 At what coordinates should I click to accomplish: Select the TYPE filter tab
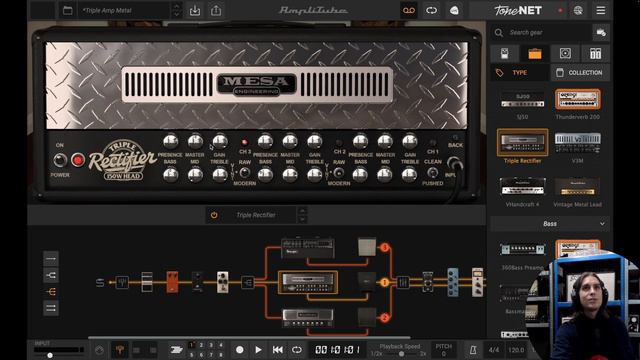(520, 73)
